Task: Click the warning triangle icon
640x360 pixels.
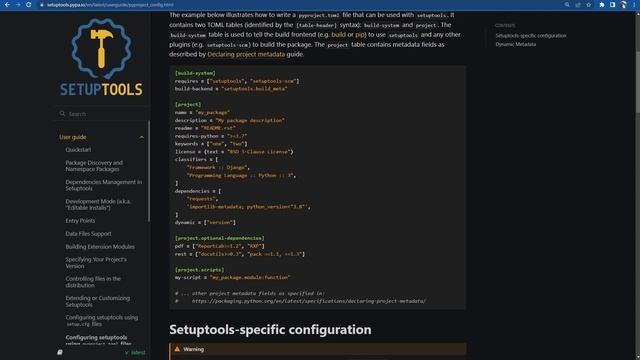Action: pyautogui.click(x=177, y=349)
